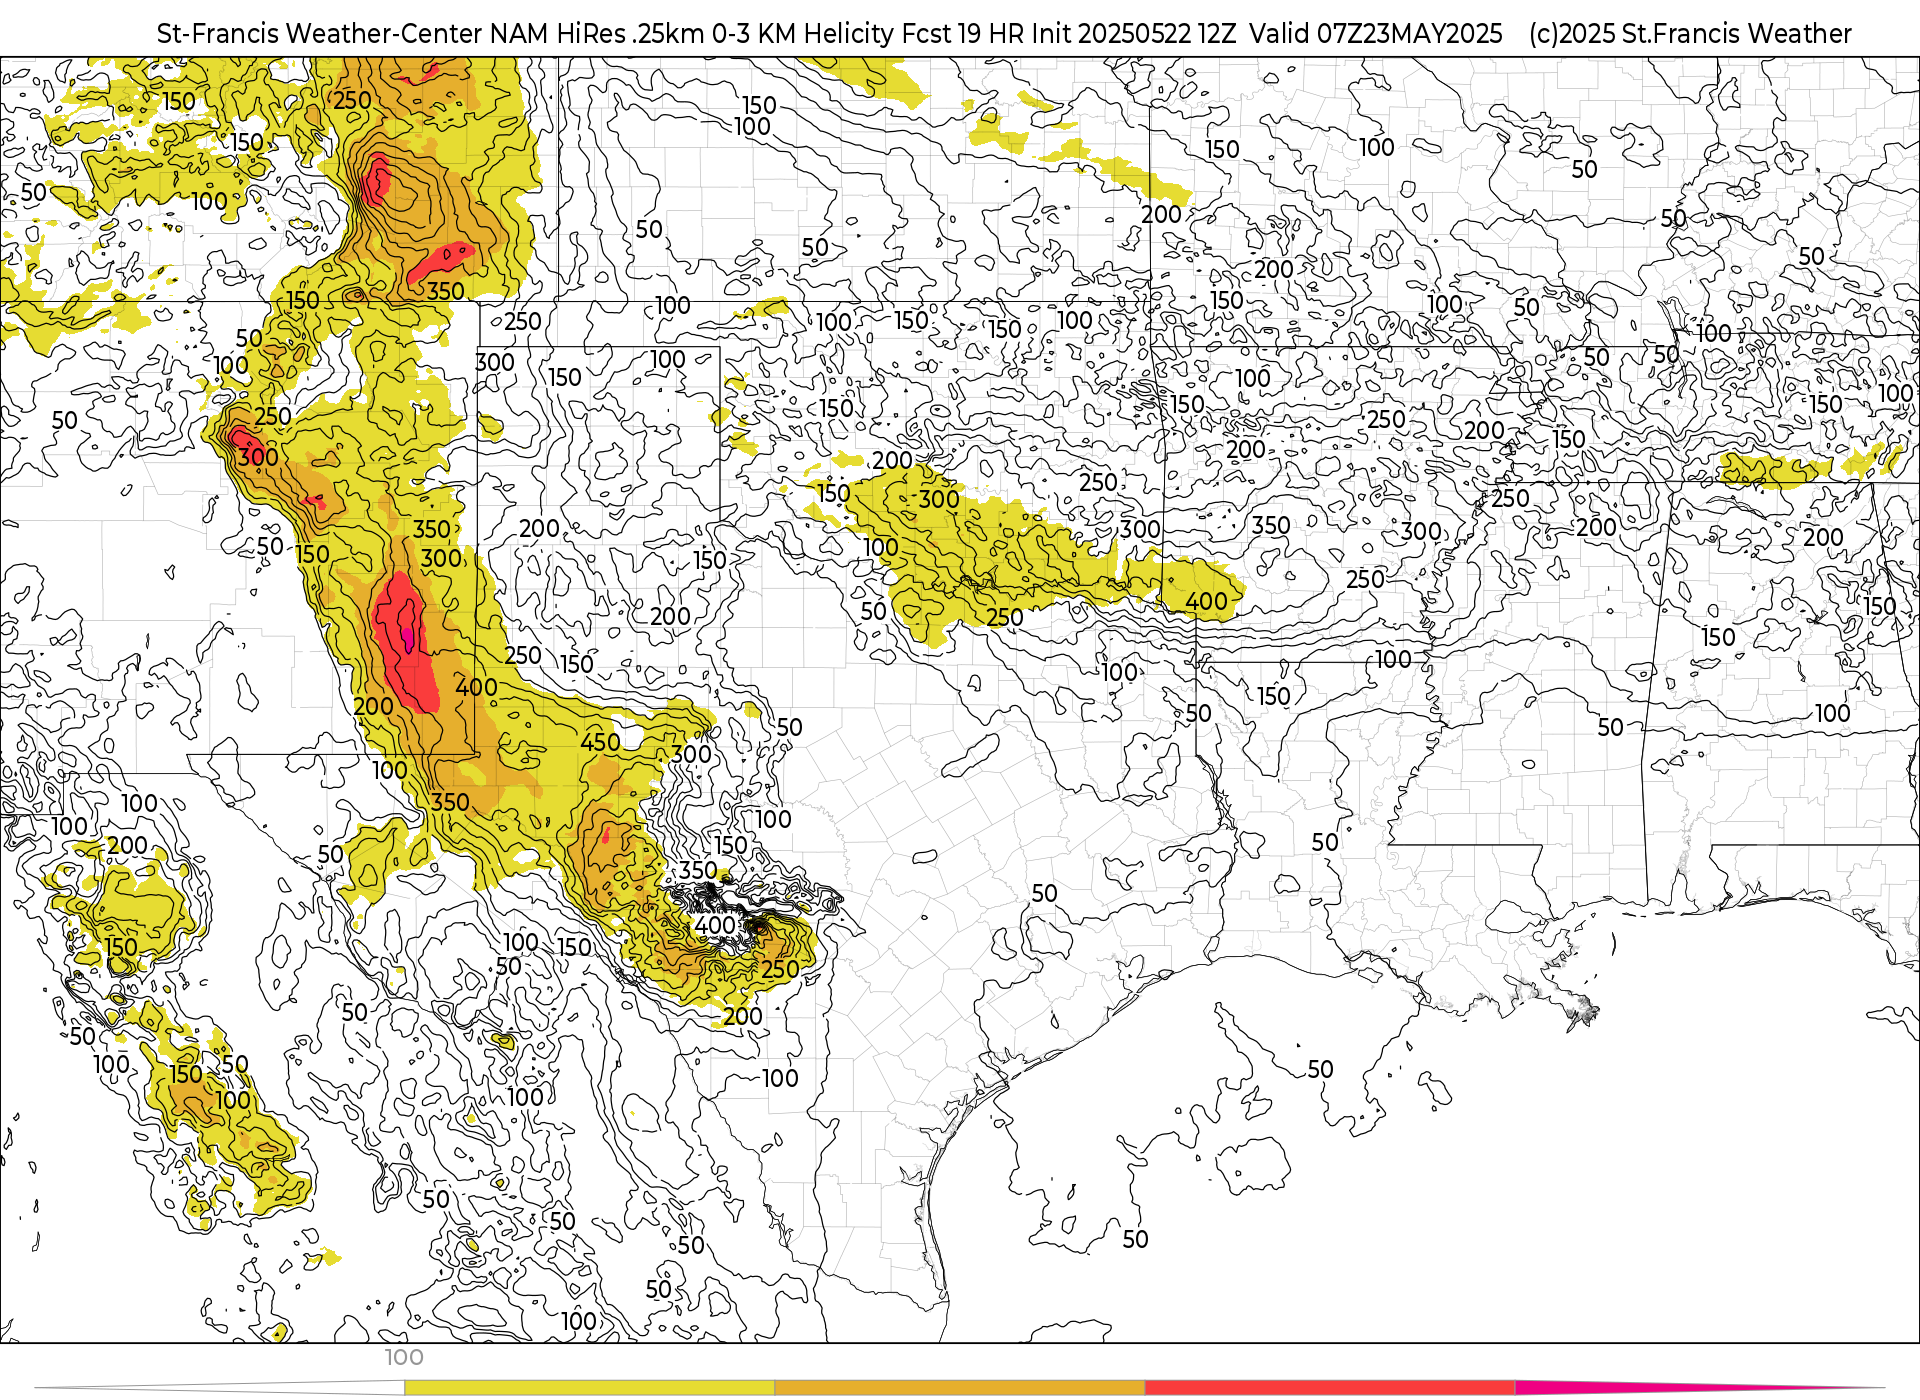Screen dimensions: 1920x1400
Task: Click the yellow segment of the color bar
Action: pyautogui.click(x=589, y=1388)
